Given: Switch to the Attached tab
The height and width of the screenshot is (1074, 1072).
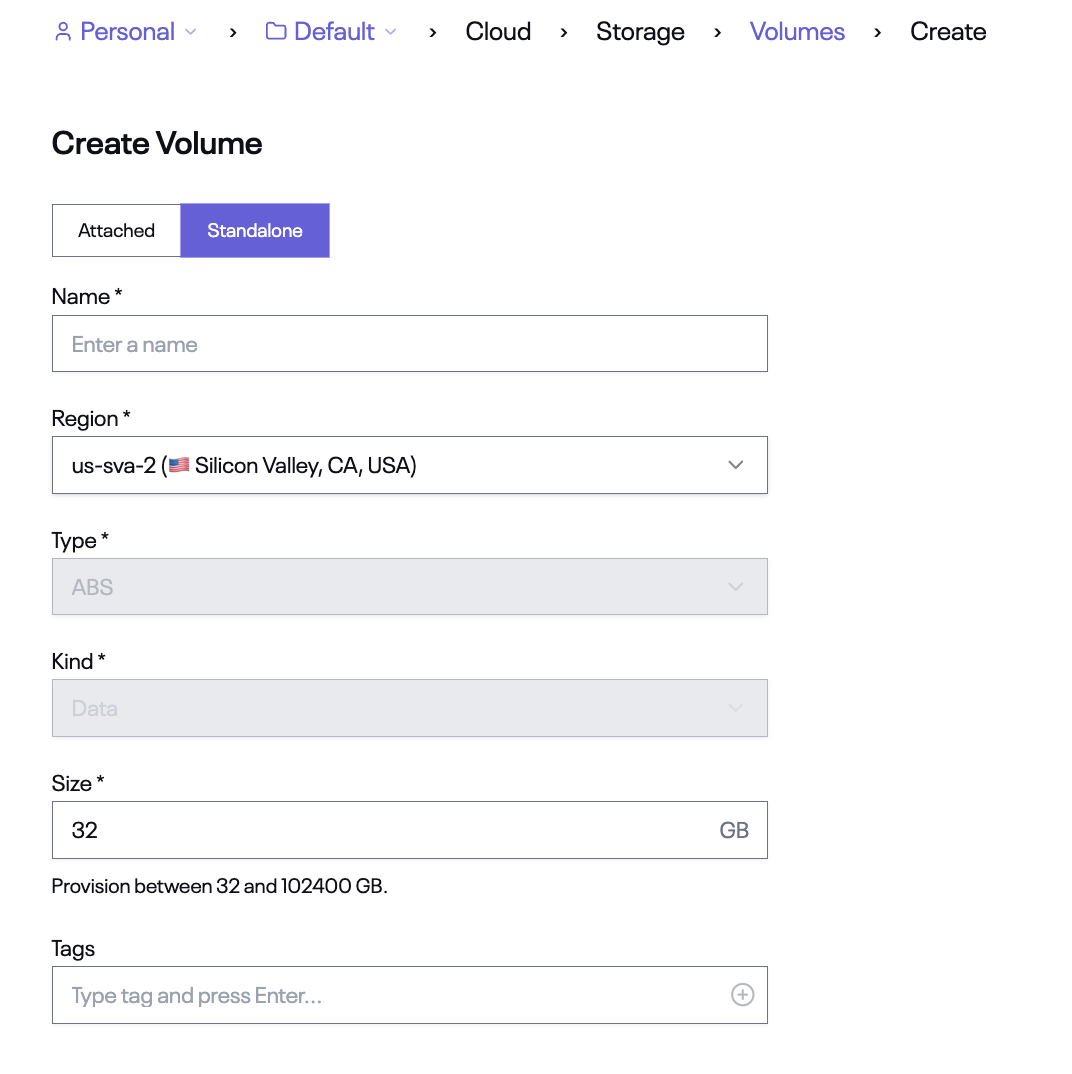Looking at the screenshot, I should point(116,230).
